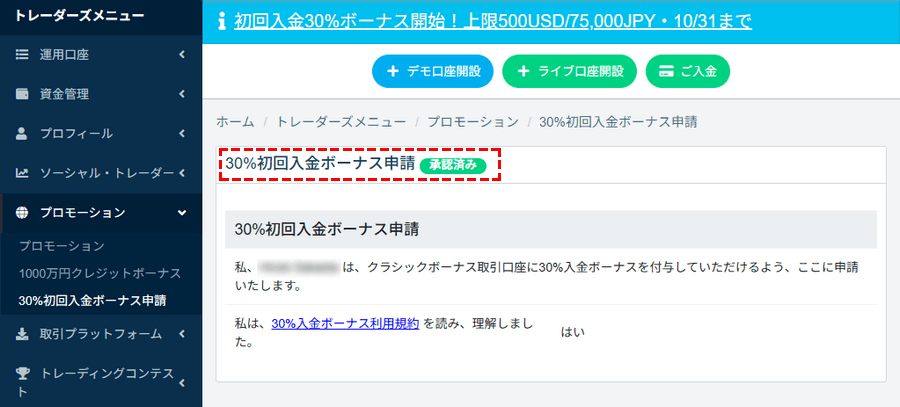Open the 運用口座 menu item
This screenshot has width=900, height=407.
(100, 55)
